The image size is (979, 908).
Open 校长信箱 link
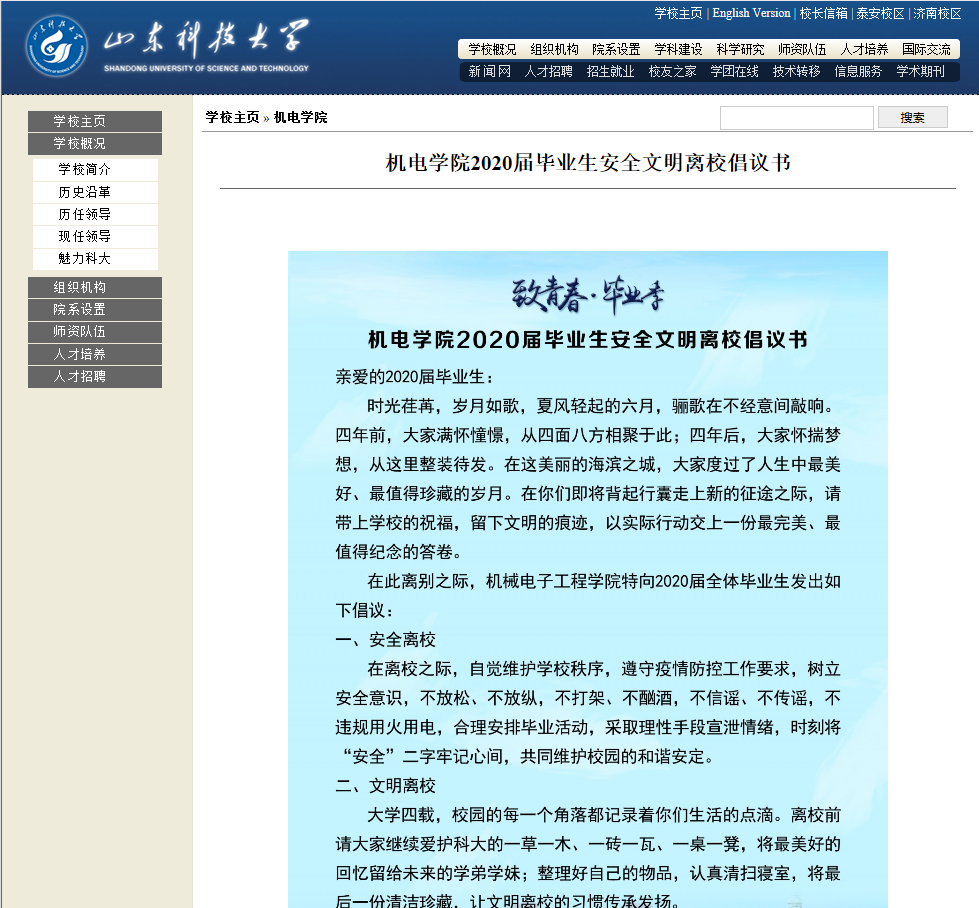pos(824,13)
